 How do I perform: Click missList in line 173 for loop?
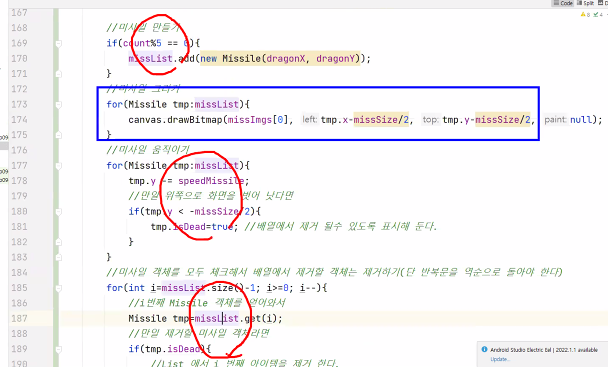tap(216, 104)
